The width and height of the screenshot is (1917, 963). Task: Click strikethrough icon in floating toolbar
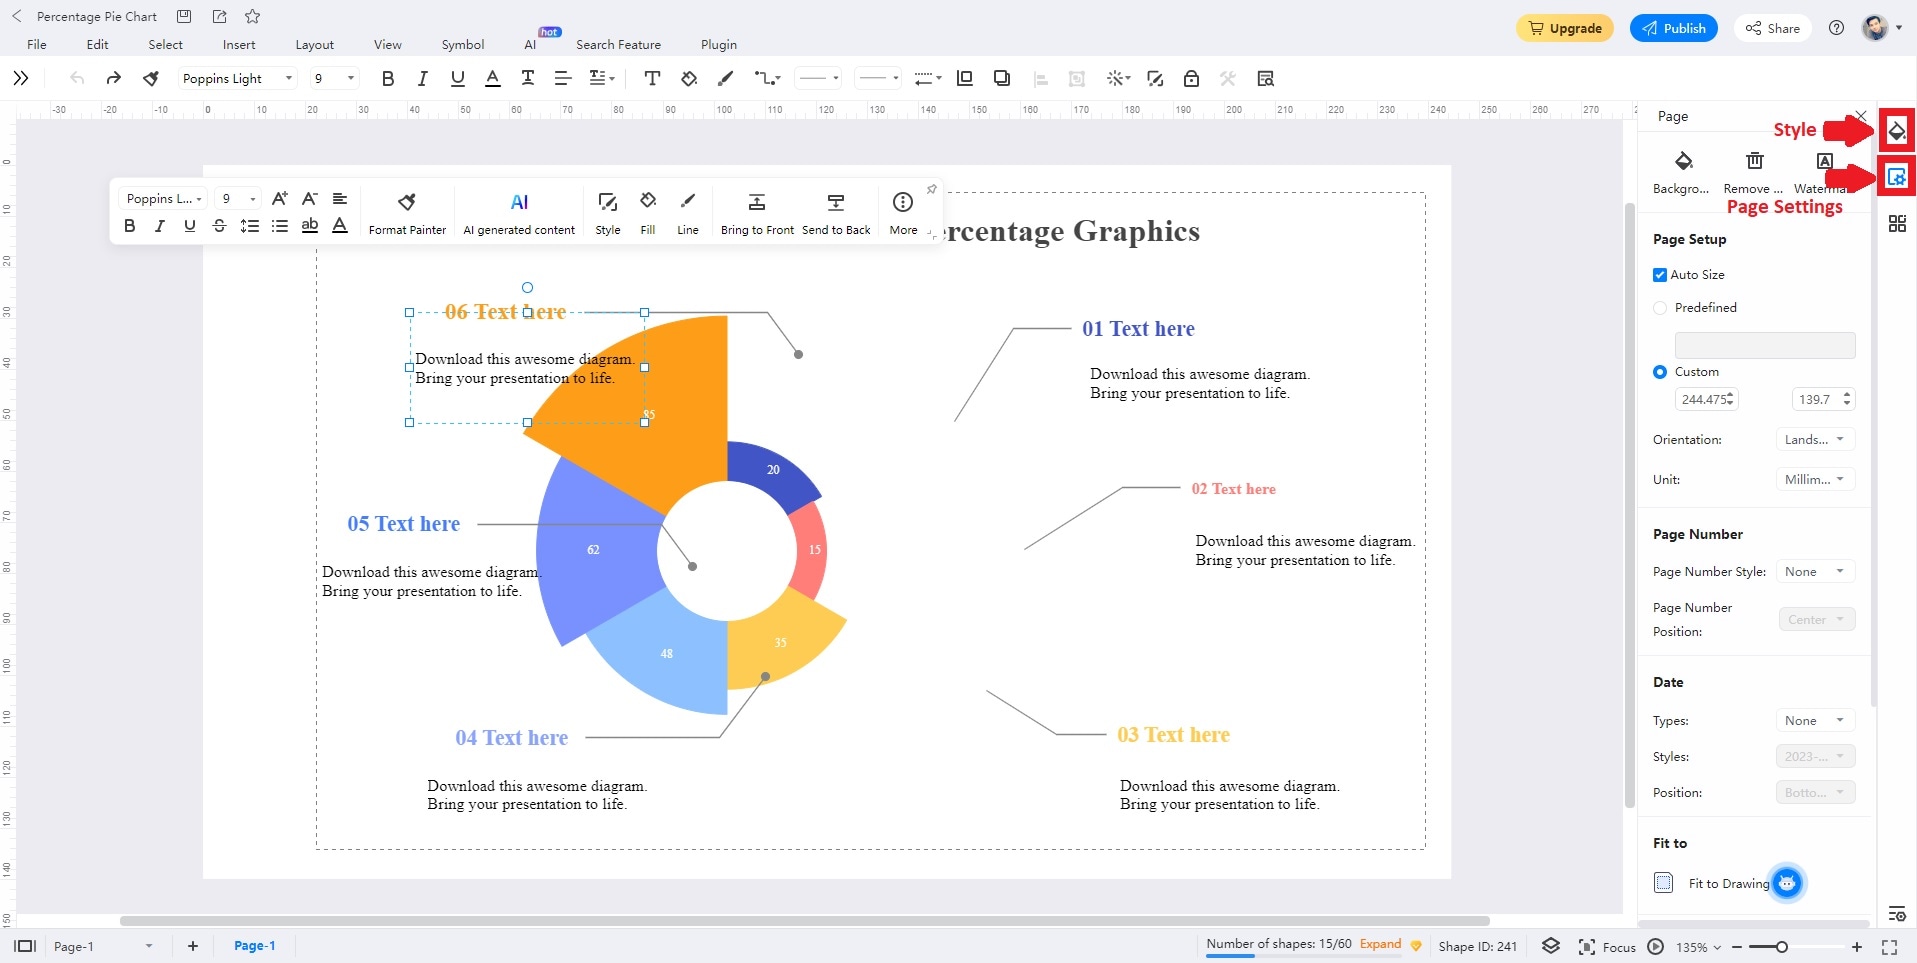[219, 226]
